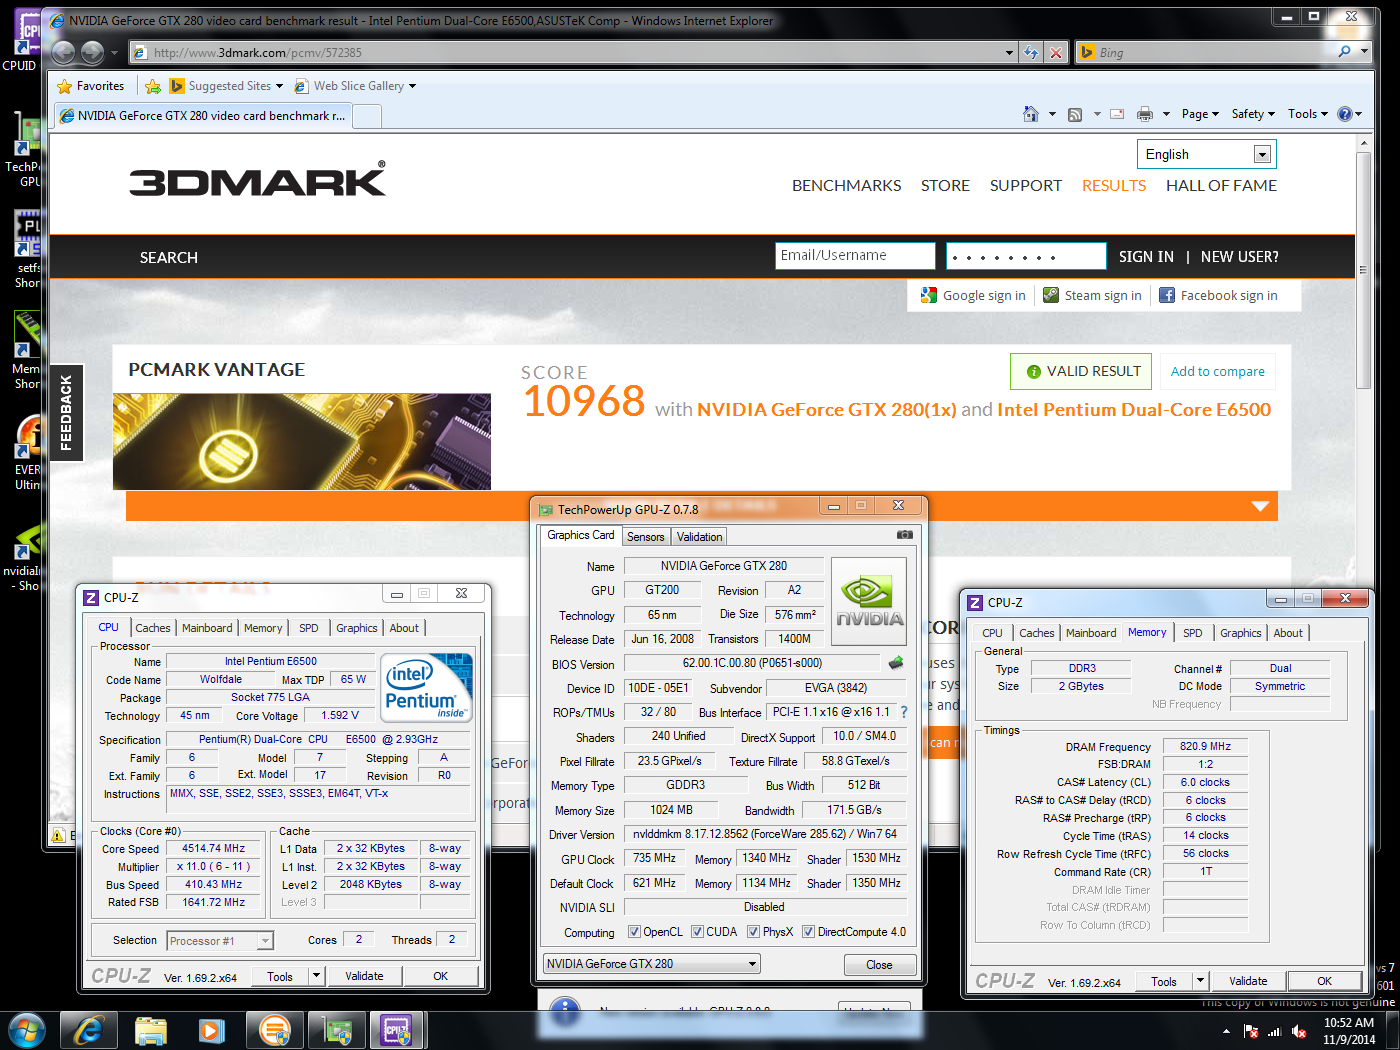Click the IE Home icon

click(x=1031, y=114)
